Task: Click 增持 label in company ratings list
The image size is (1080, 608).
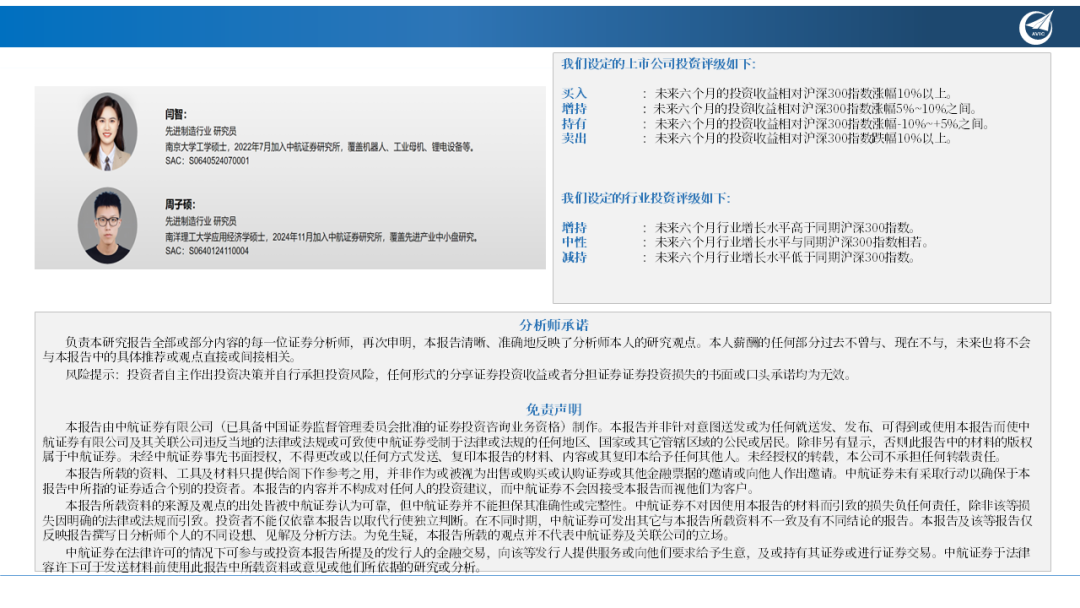Action: pos(574,109)
